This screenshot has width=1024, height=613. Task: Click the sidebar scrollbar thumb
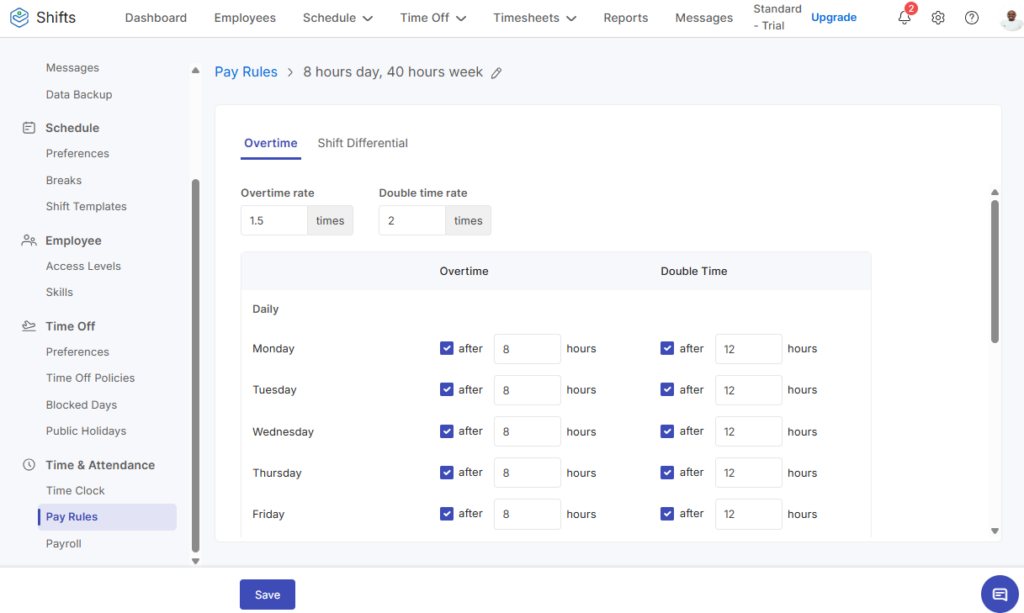(x=195, y=366)
